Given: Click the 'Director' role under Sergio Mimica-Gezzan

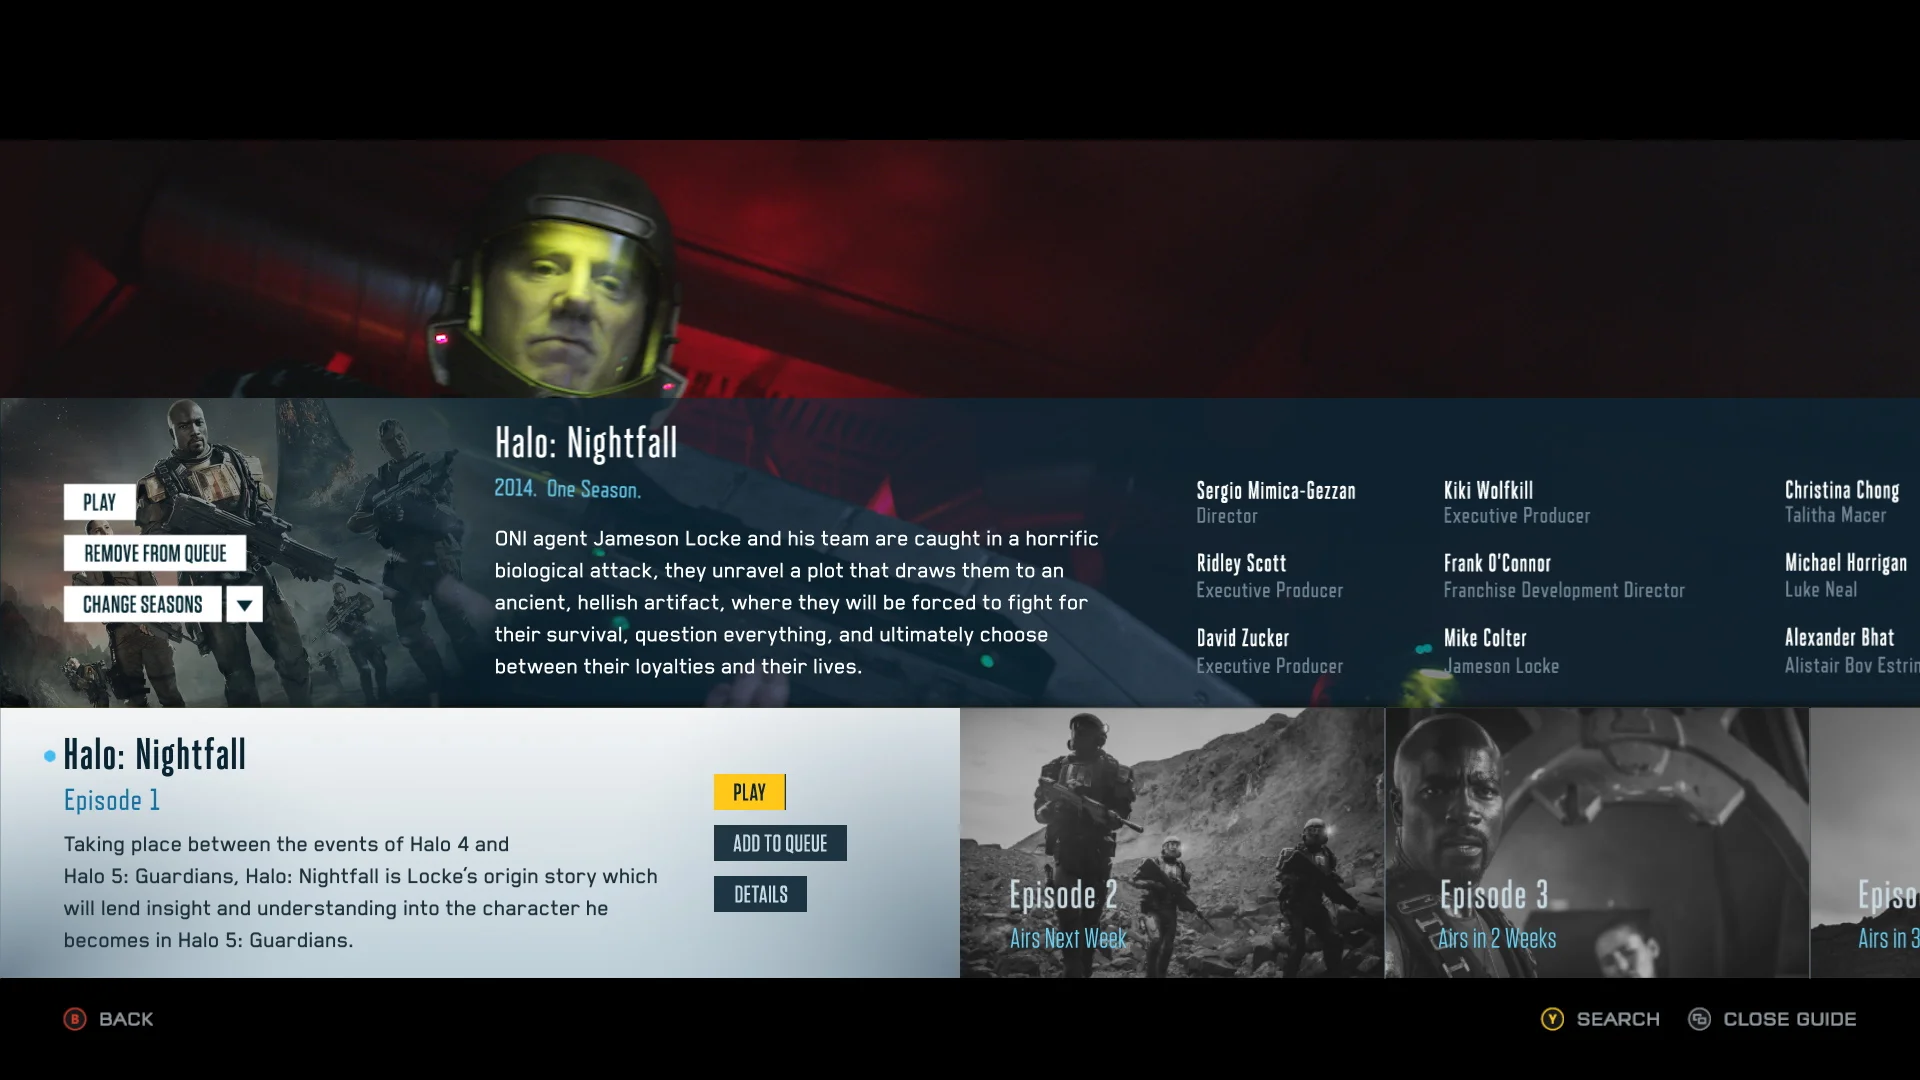Looking at the screenshot, I should pyautogui.click(x=1227, y=516).
